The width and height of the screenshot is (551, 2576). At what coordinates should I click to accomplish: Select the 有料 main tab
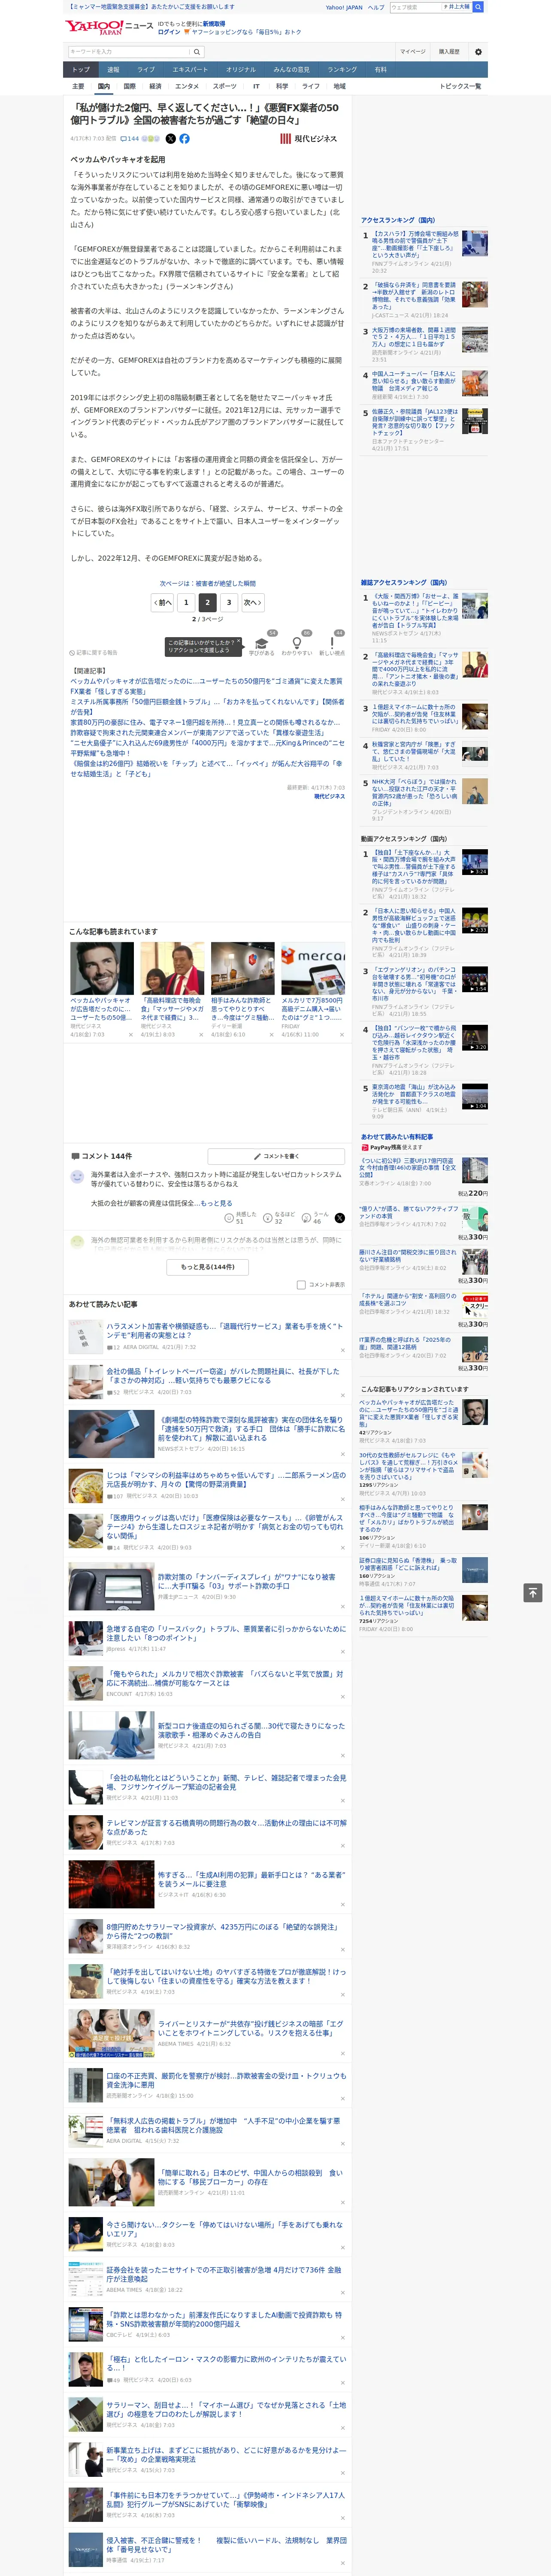tap(380, 70)
